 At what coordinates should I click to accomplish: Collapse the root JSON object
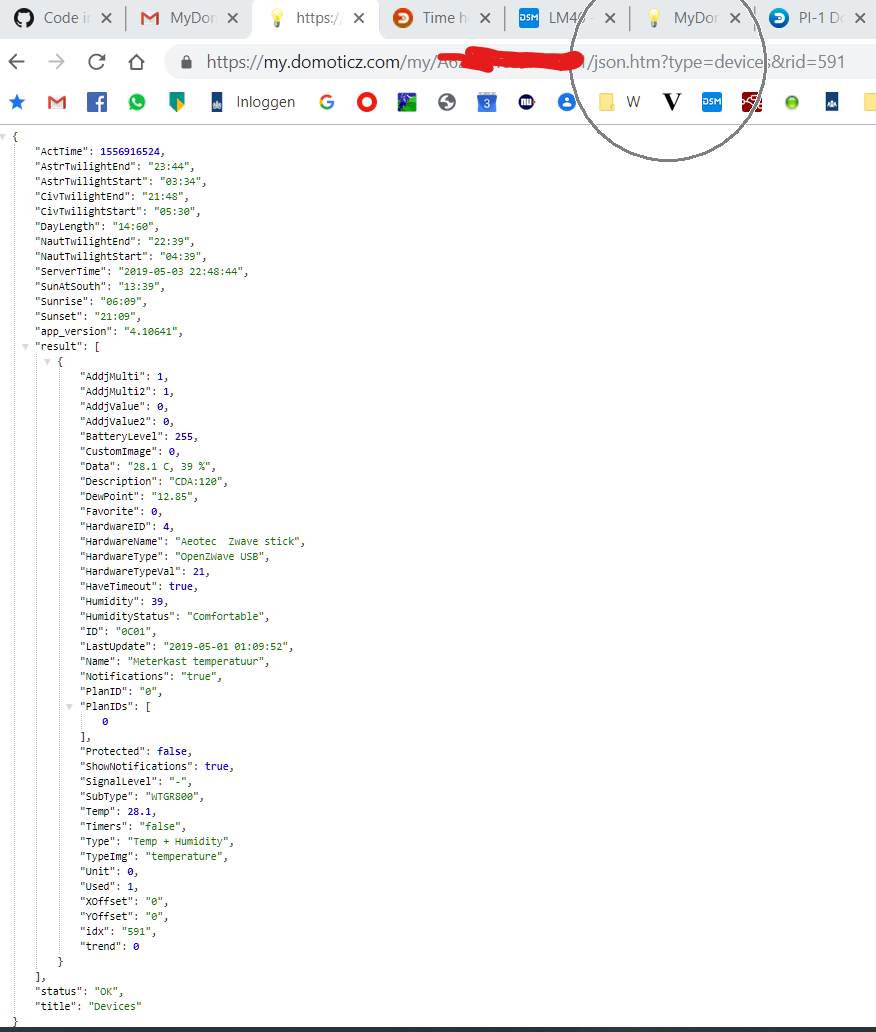point(3,137)
